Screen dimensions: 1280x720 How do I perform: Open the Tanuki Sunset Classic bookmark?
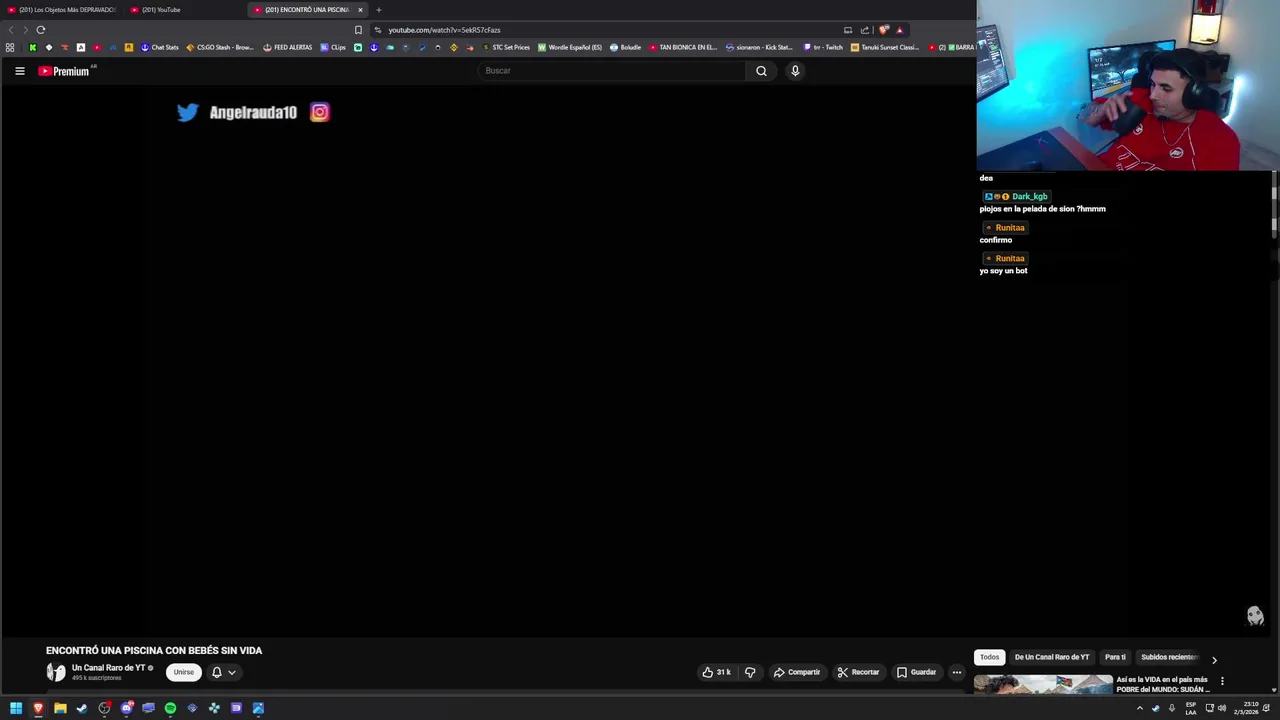(885, 47)
